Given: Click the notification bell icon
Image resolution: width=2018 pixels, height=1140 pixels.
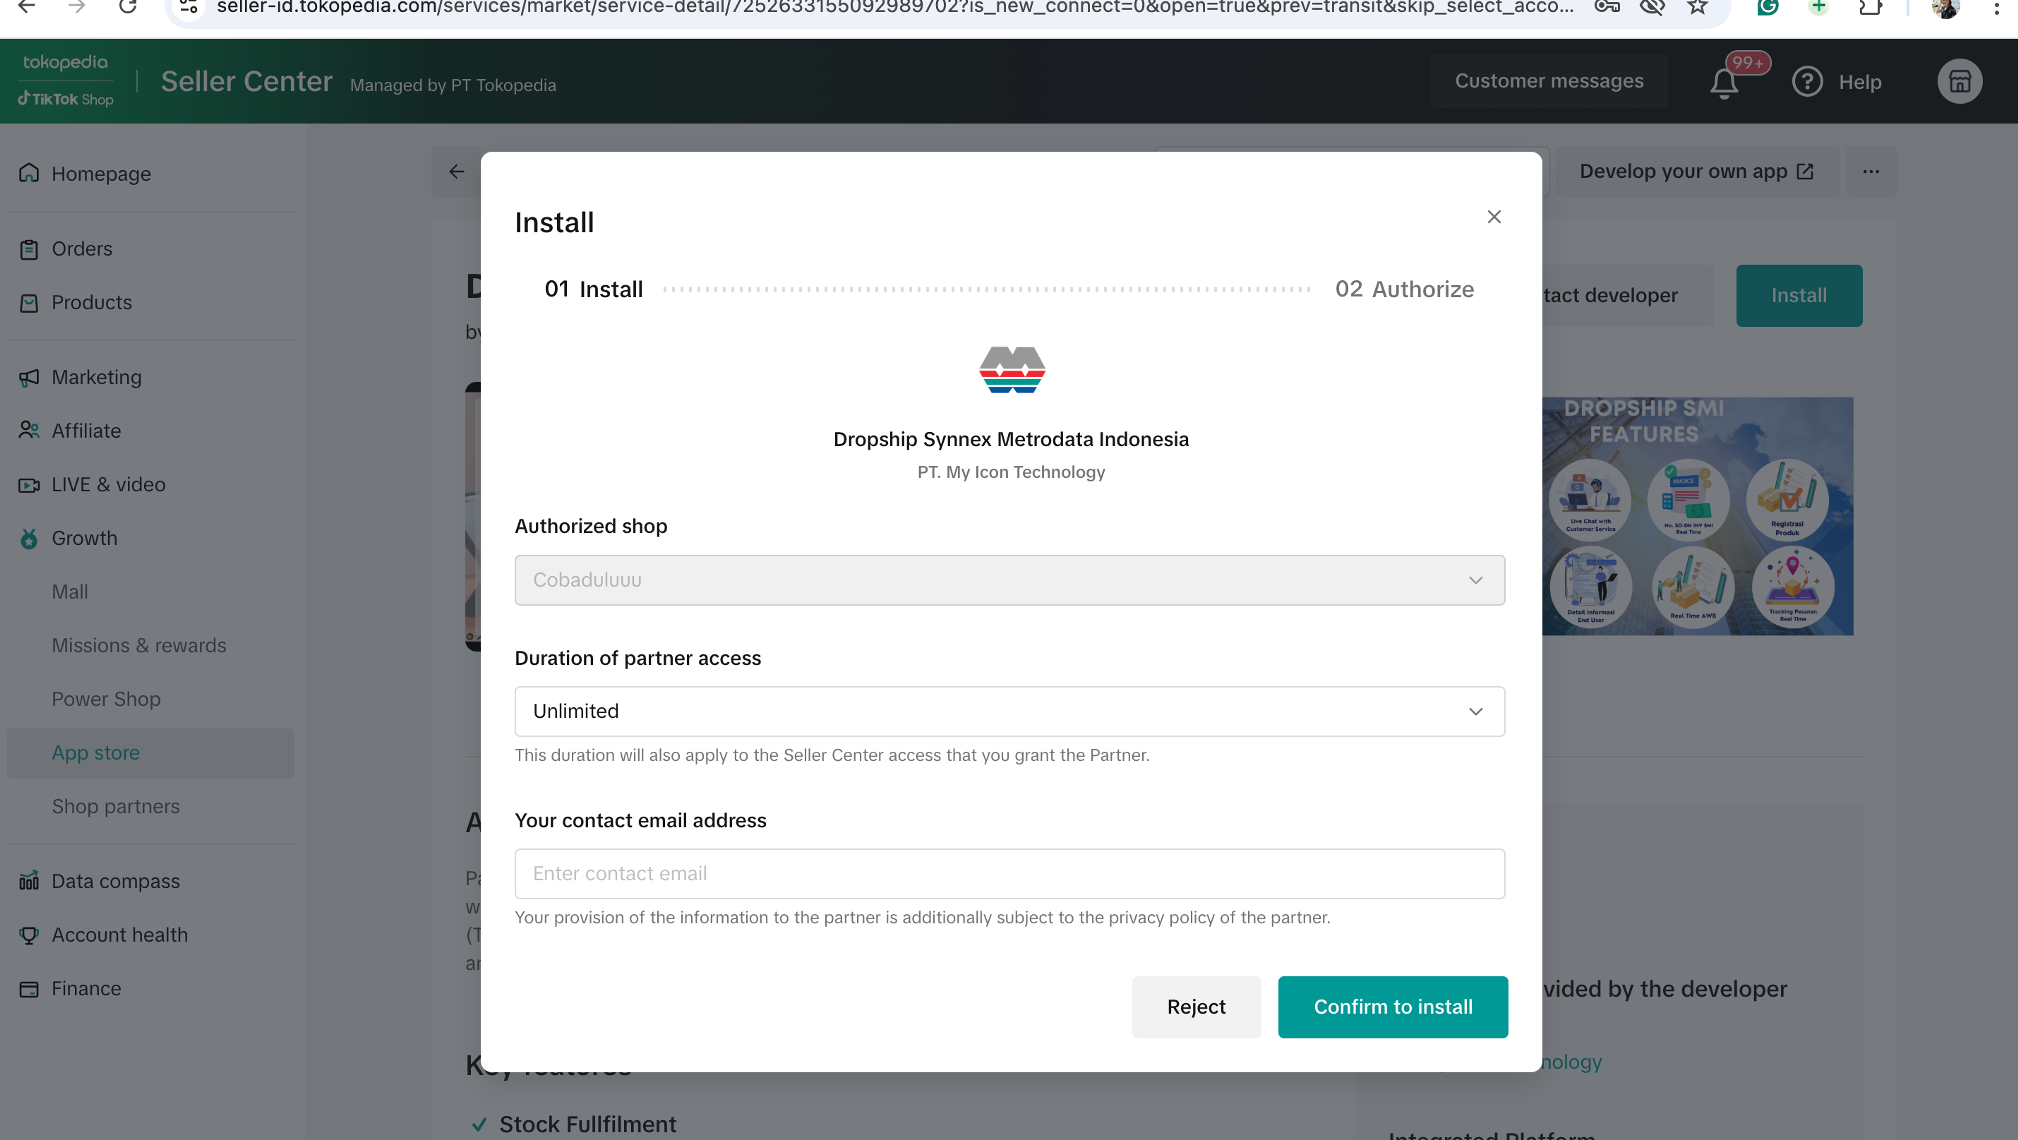Looking at the screenshot, I should coord(1724,83).
